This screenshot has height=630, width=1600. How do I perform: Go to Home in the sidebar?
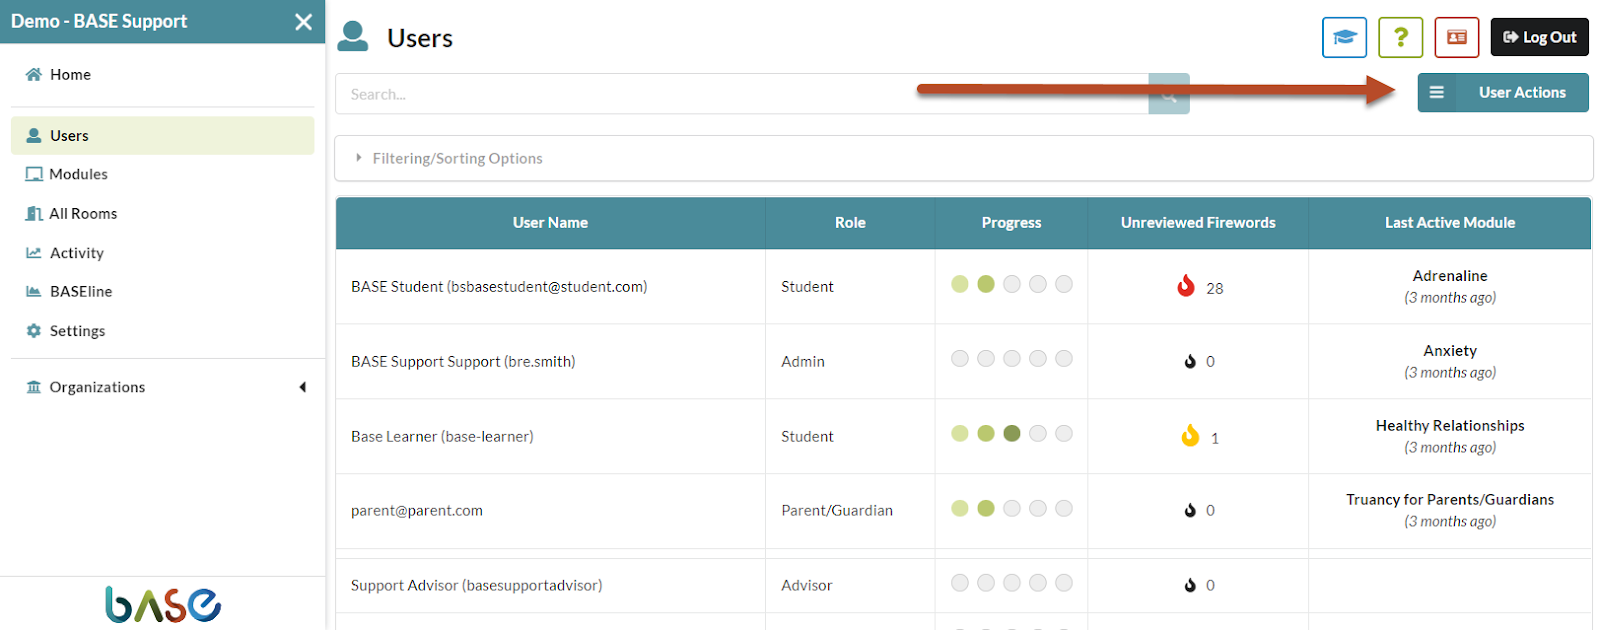pyautogui.click(x=70, y=74)
